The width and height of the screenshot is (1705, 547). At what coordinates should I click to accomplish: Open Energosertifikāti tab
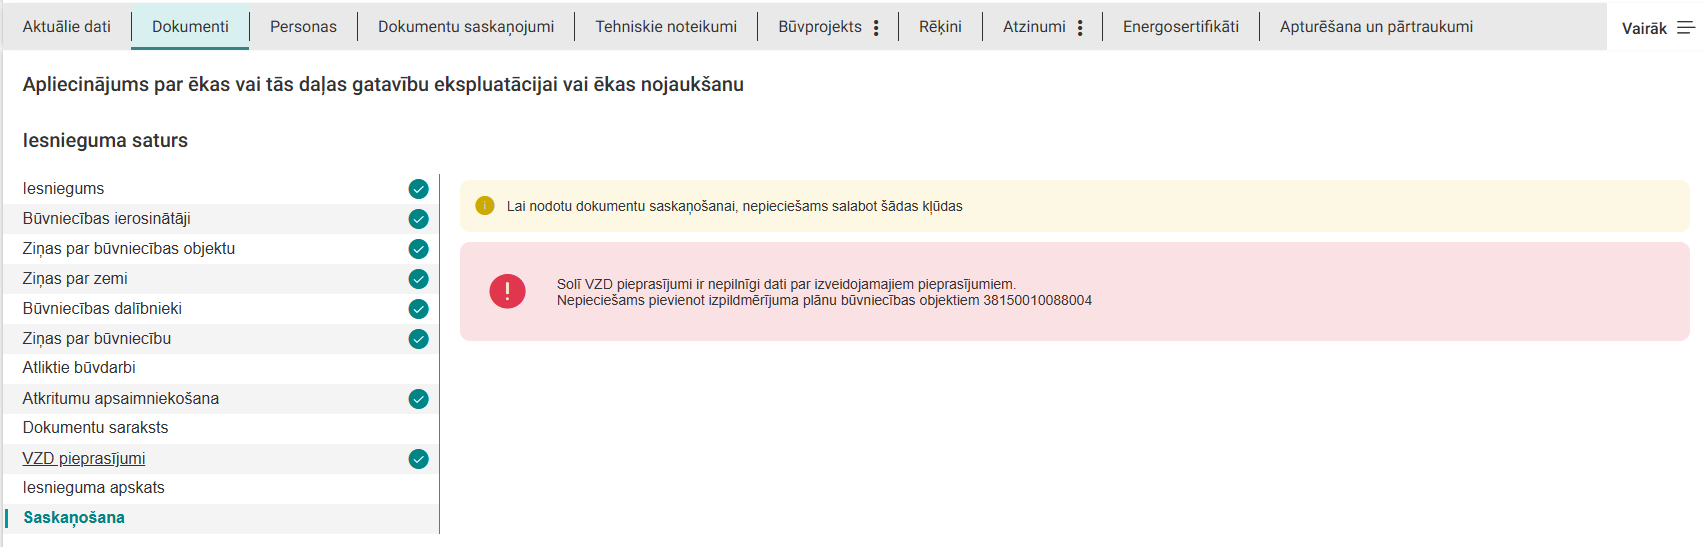1181,26
